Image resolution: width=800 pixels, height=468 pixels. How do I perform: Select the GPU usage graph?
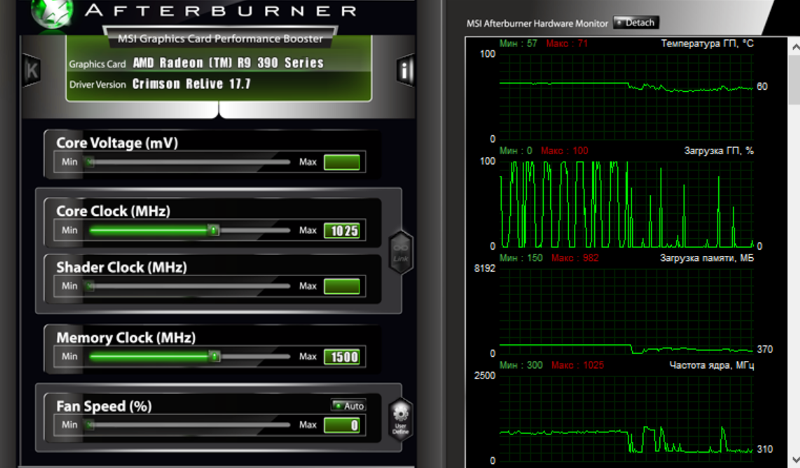tap(626, 204)
